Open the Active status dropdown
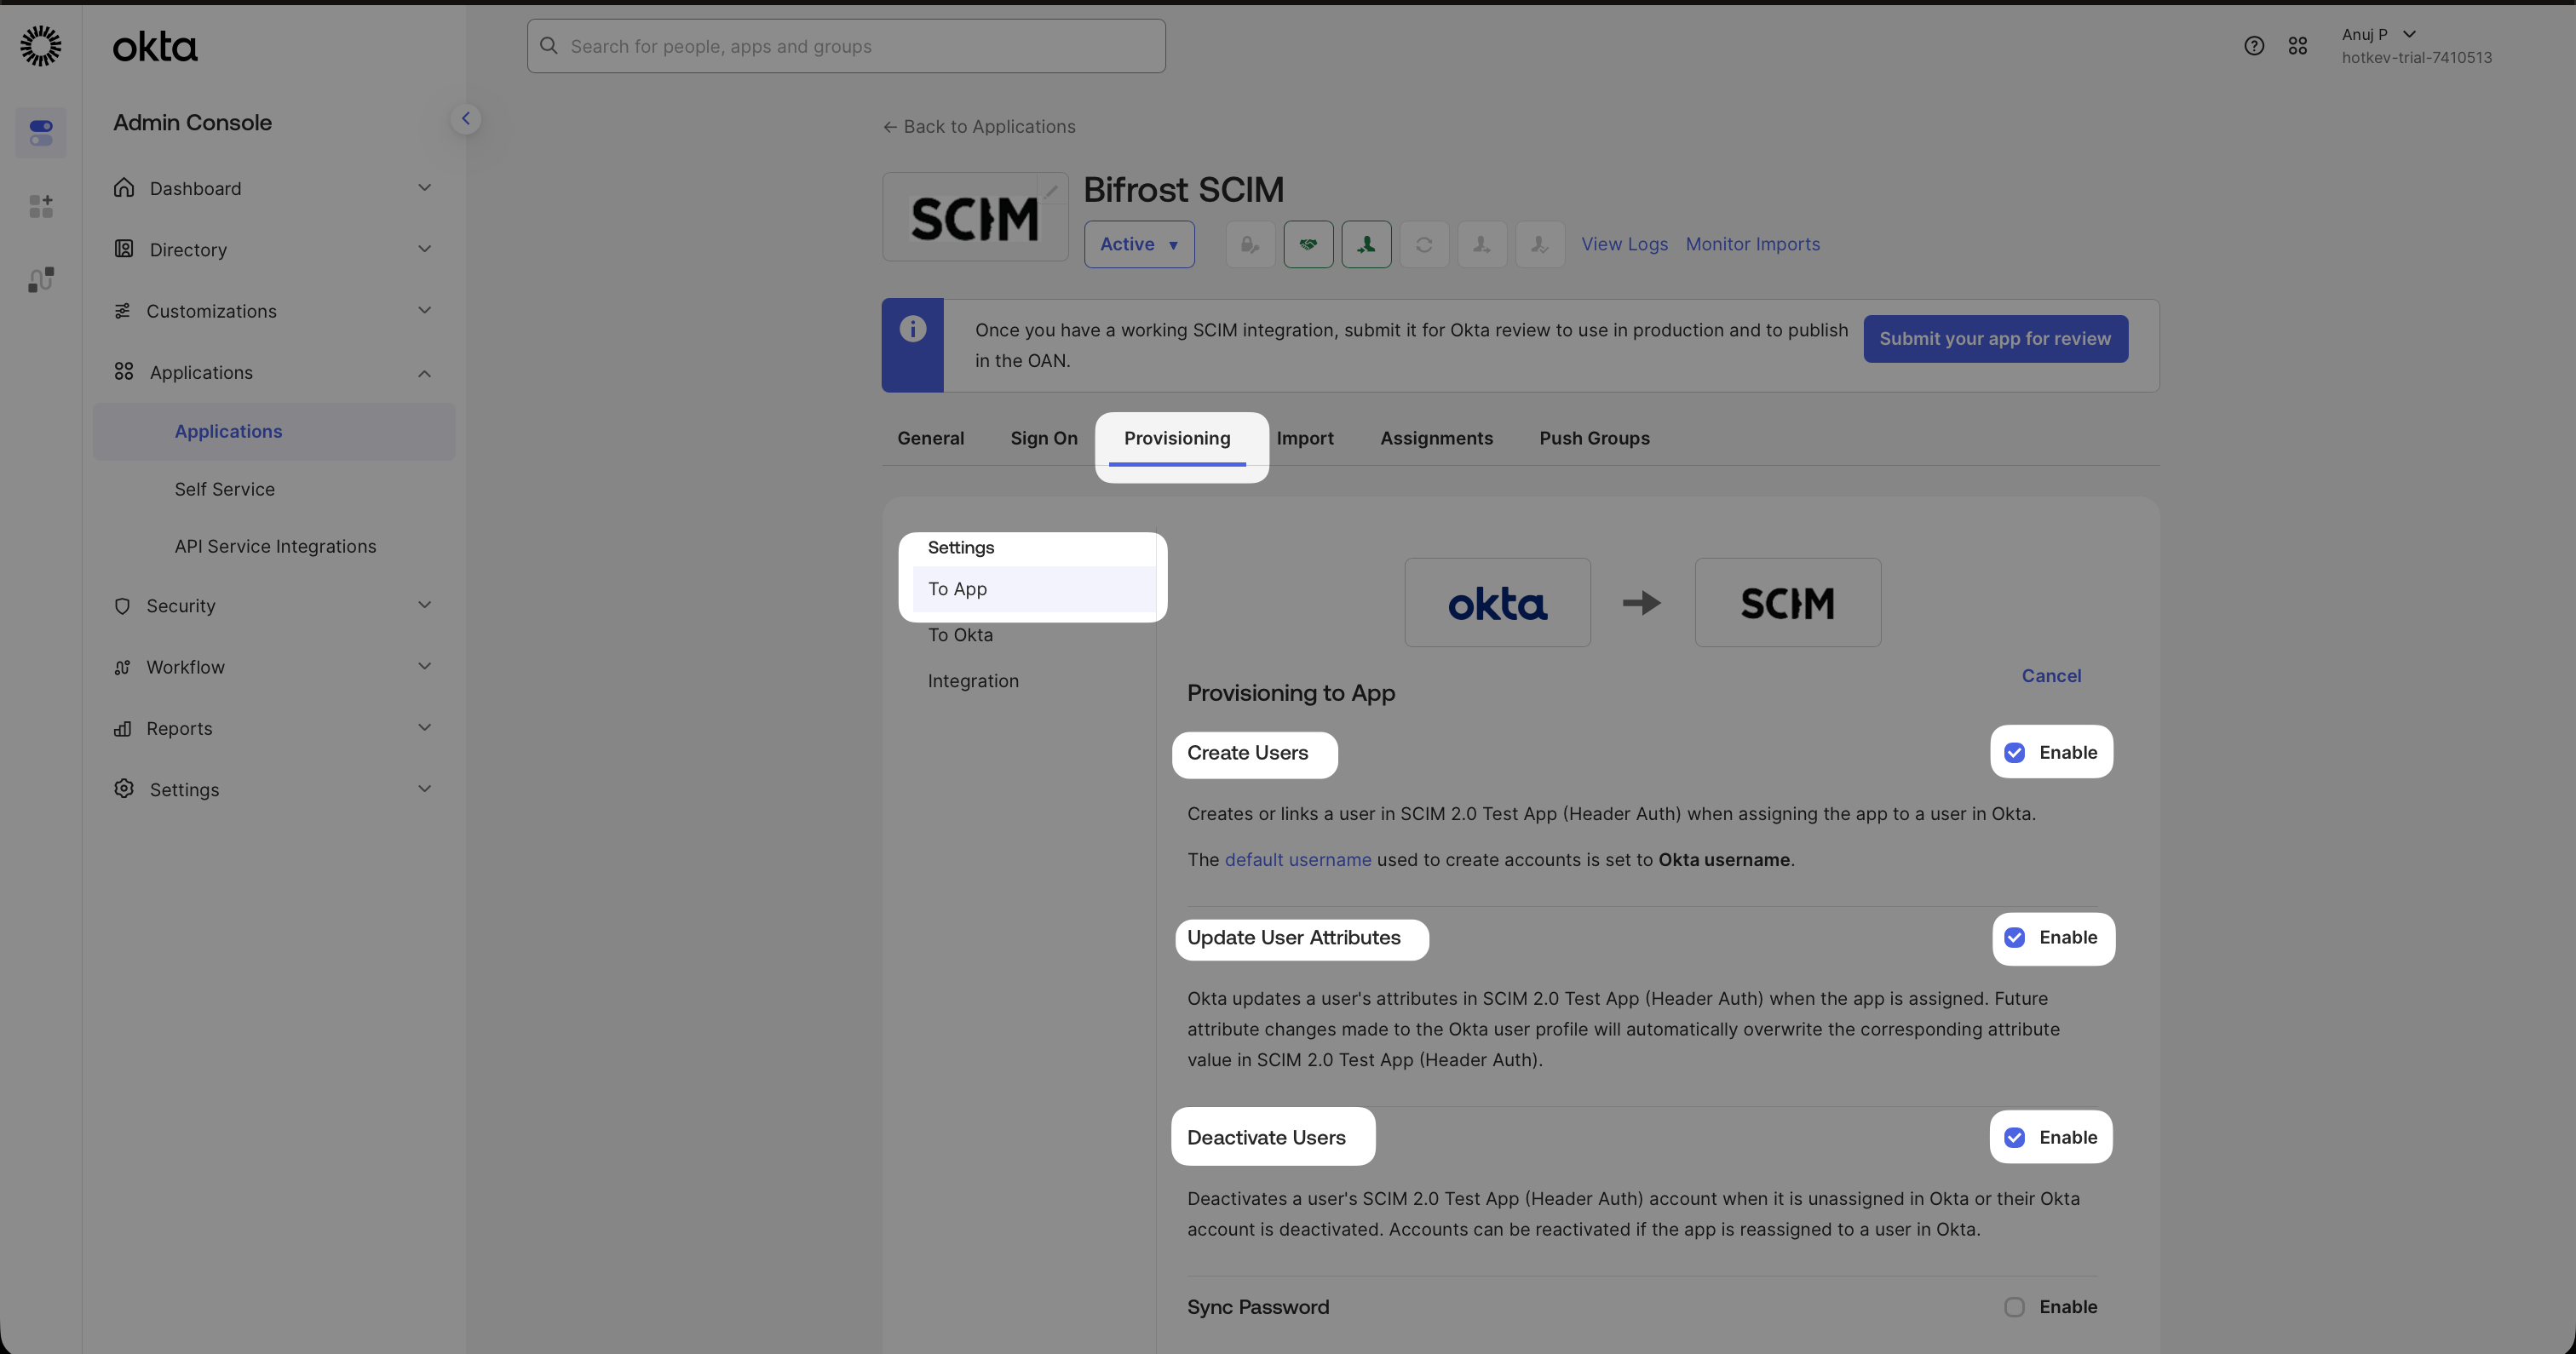The width and height of the screenshot is (2576, 1354). pyautogui.click(x=1139, y=244)
